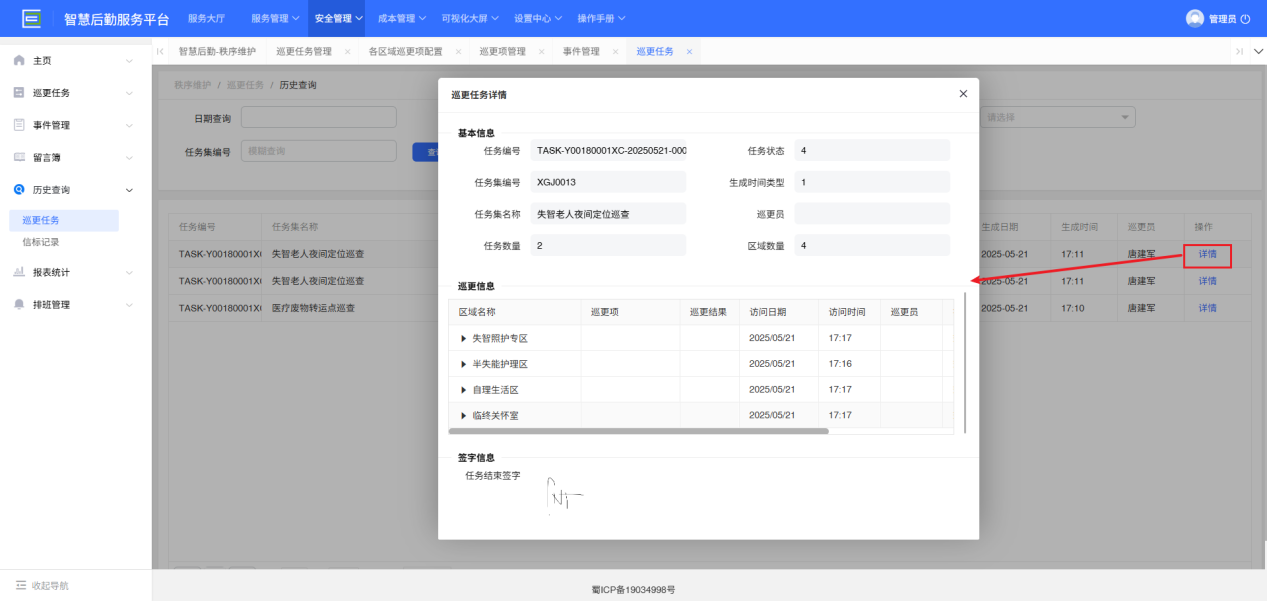Viewport: 1267px width, 601px height.
Task: Open the 成本管理 top menu
Action: click(x=403, y=18)
